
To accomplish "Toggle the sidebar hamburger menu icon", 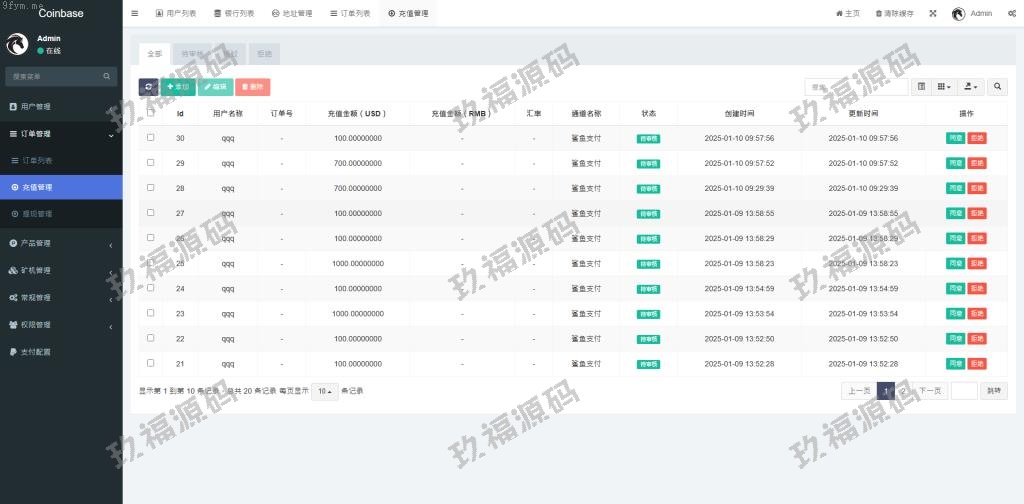I will tap(135, 13).
